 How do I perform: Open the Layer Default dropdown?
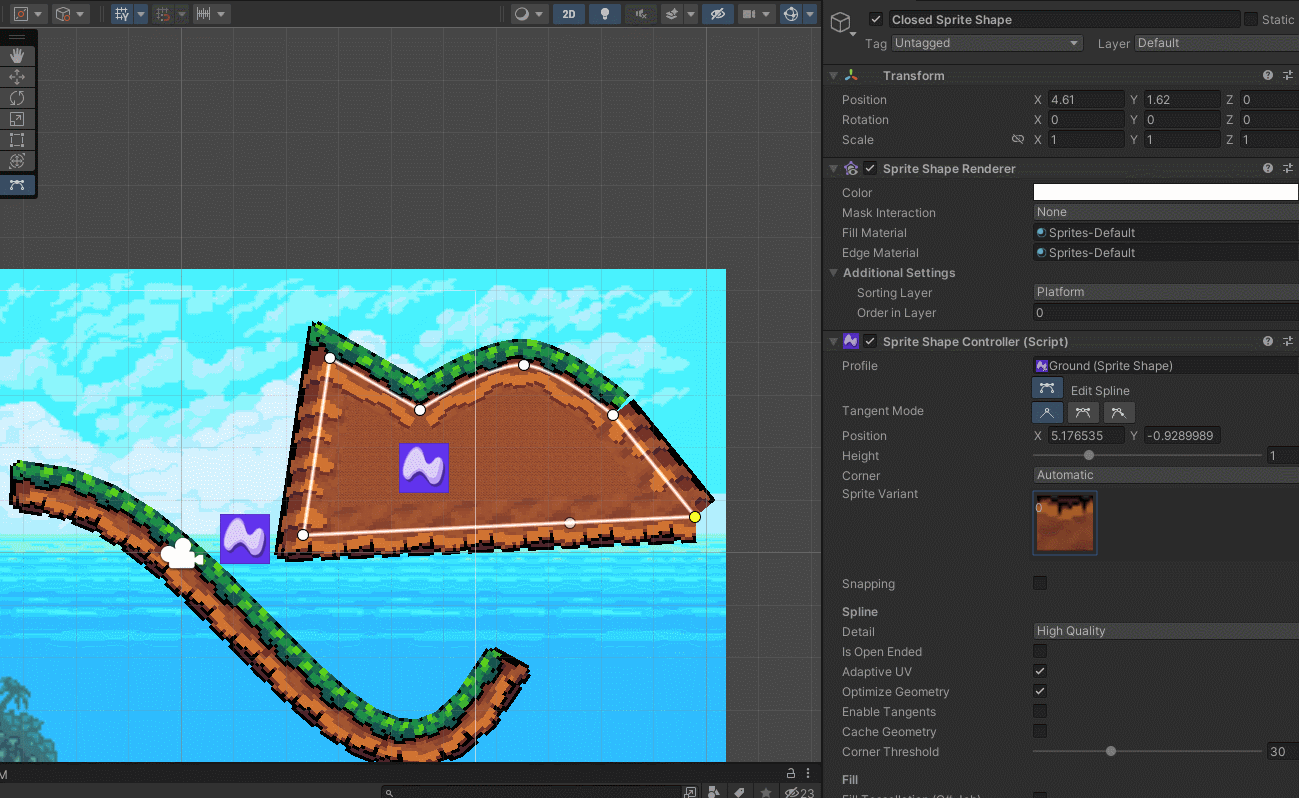coord(1216,43)
